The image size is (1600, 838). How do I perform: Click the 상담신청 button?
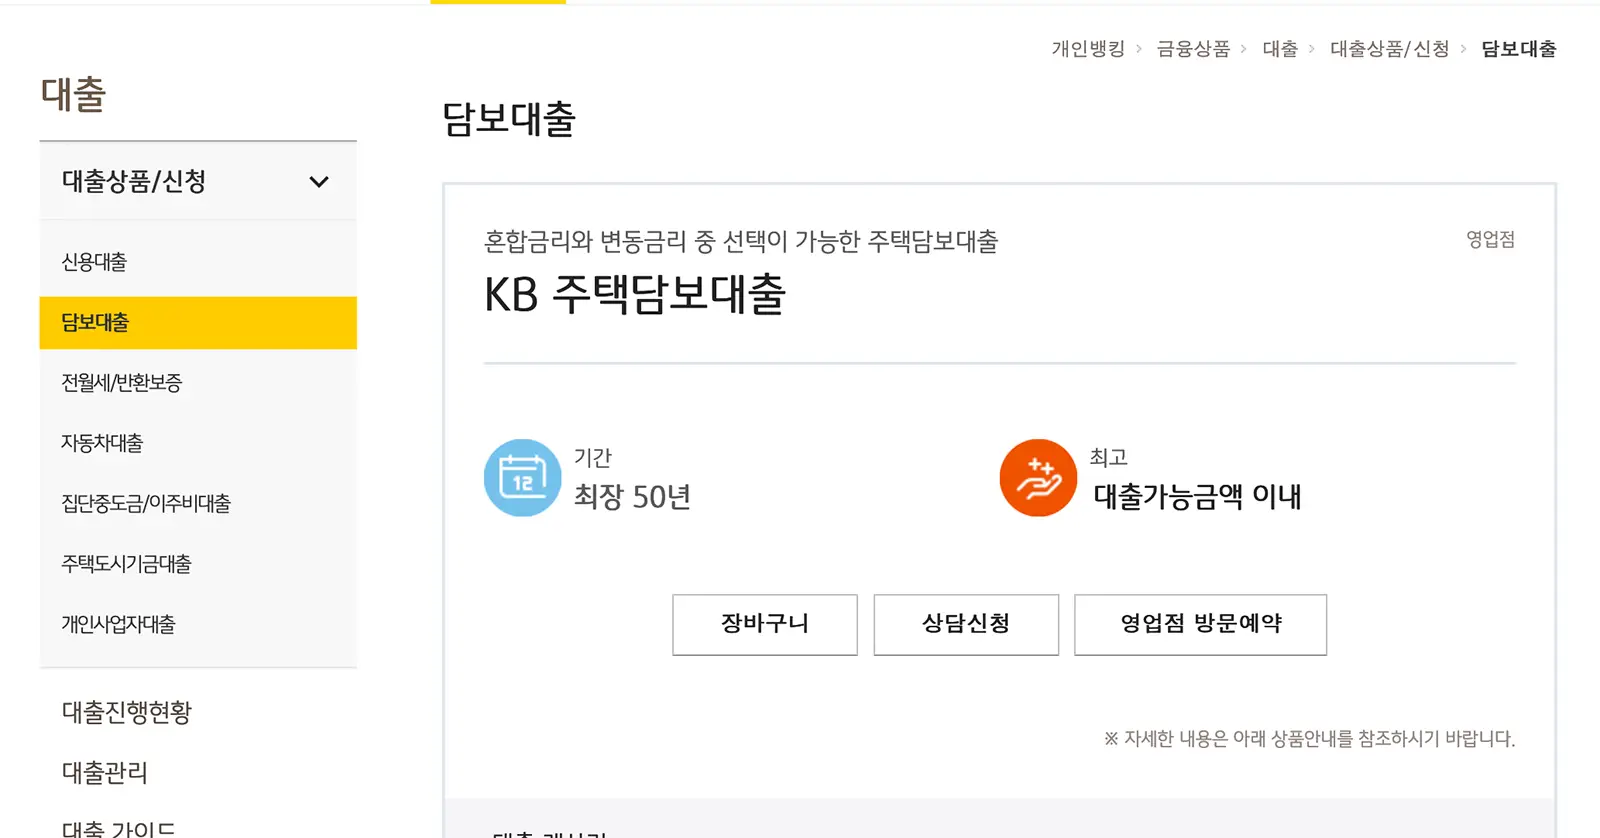[x=966, y=624]
